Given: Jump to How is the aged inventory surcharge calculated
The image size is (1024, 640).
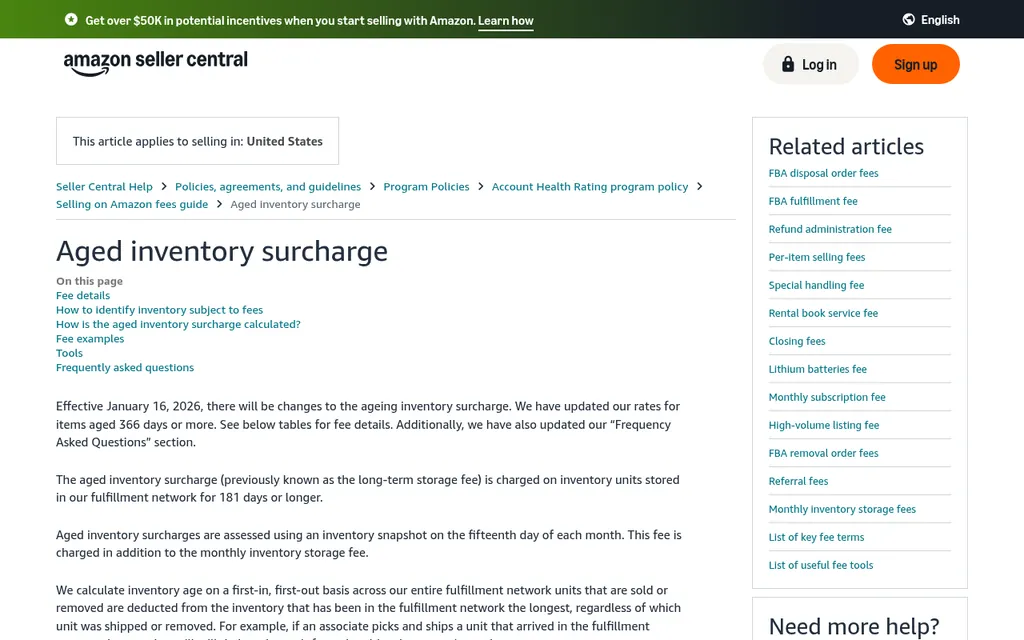Looking at the screenshot, I should [178, 324].
